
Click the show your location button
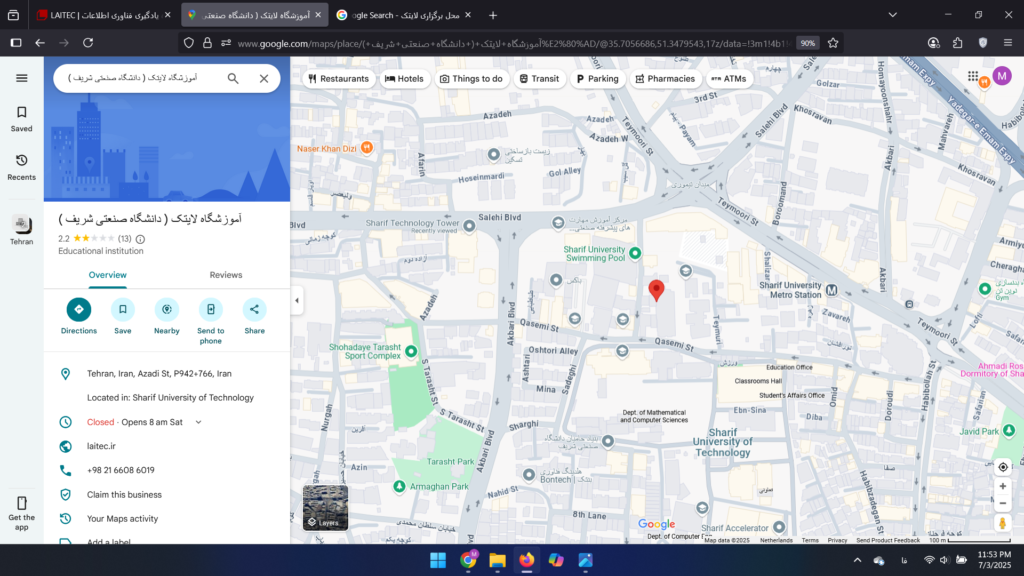pyautogui.click(x=1002, y=467)
